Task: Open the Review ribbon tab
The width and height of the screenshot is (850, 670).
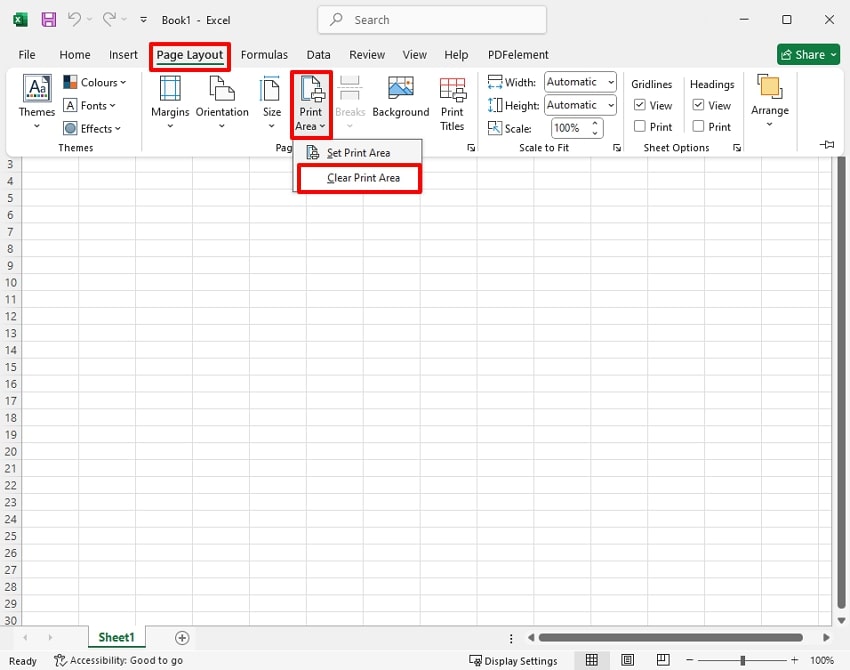Action: pos(366,55)
